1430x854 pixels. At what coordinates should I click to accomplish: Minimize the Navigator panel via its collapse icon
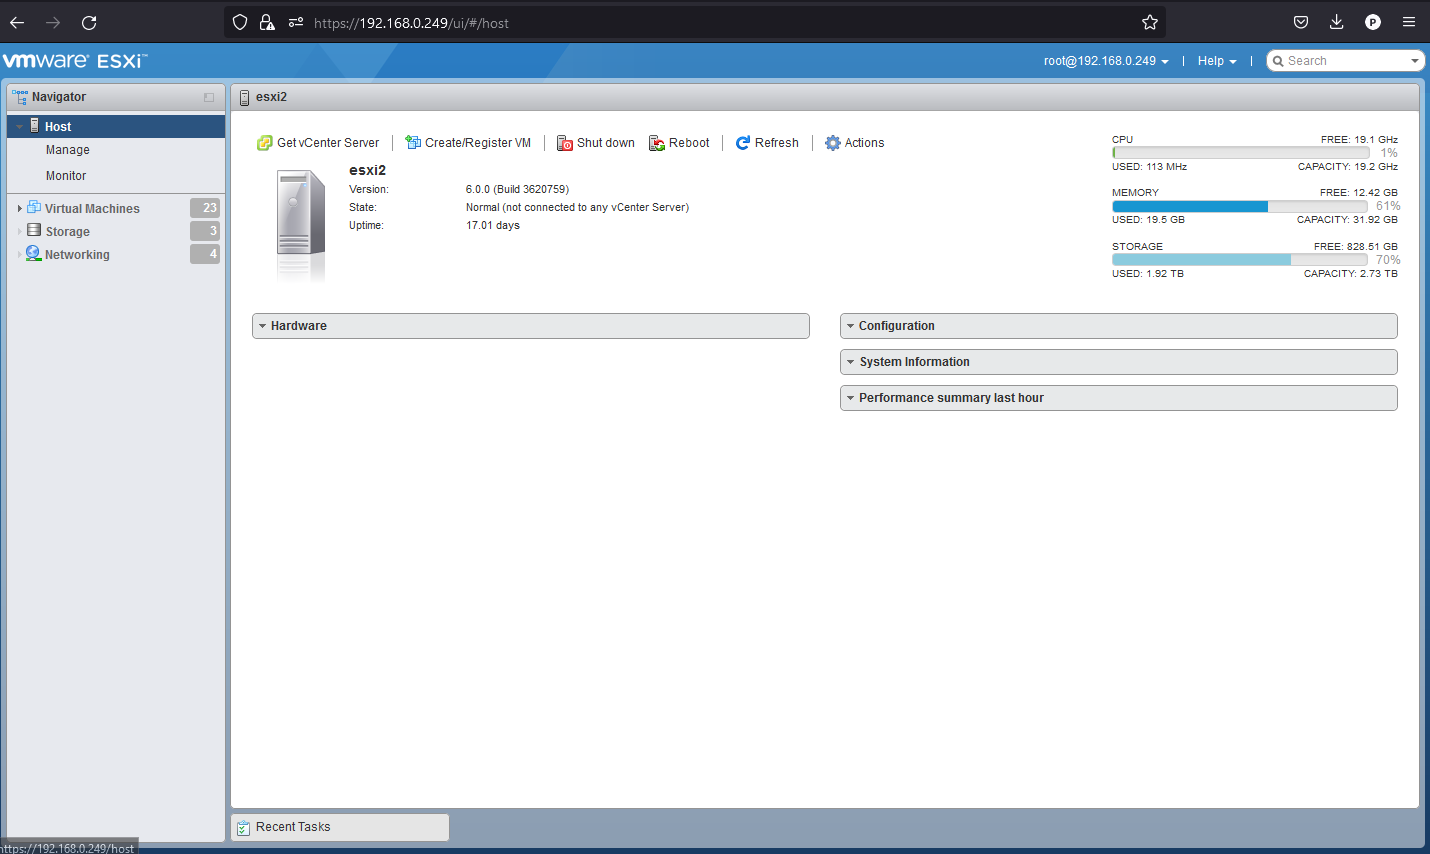click(x=209, y=97)
